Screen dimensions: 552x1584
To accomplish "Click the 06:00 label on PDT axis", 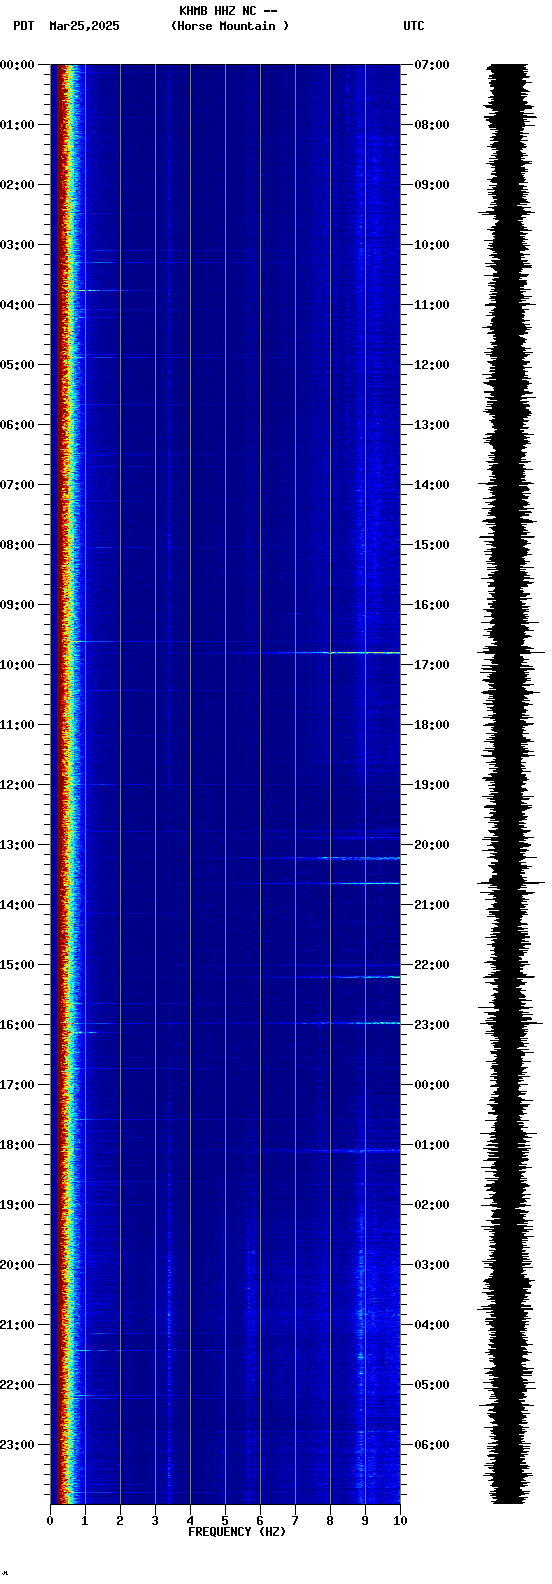I will tap(17, 425).
